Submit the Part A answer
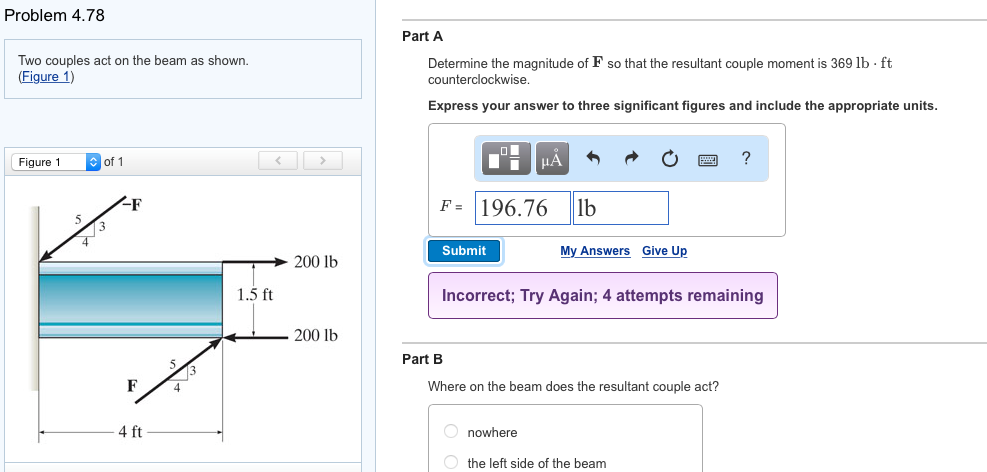The image size is (987, 472). [464, 250]
